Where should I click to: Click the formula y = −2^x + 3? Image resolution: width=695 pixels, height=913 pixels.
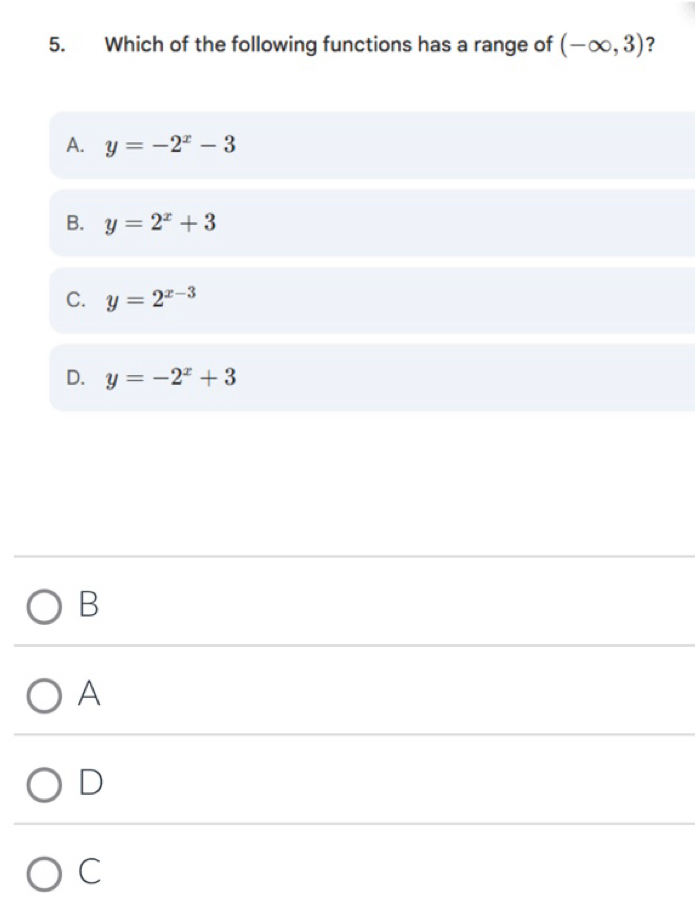172,377
